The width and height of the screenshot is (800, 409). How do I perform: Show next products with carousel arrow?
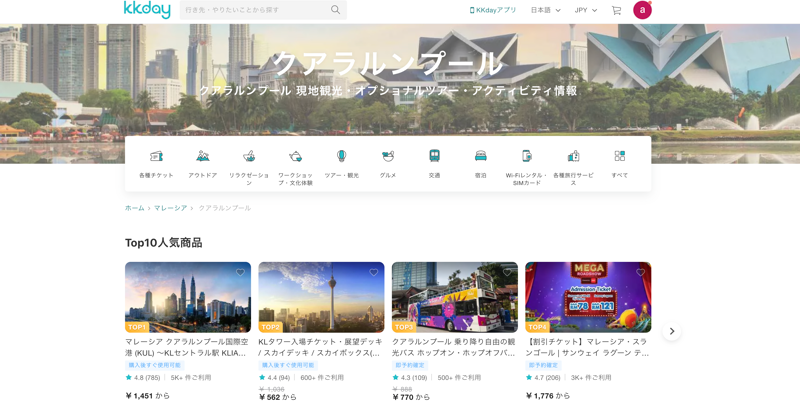pyautogui.click(x=672, y=331)
